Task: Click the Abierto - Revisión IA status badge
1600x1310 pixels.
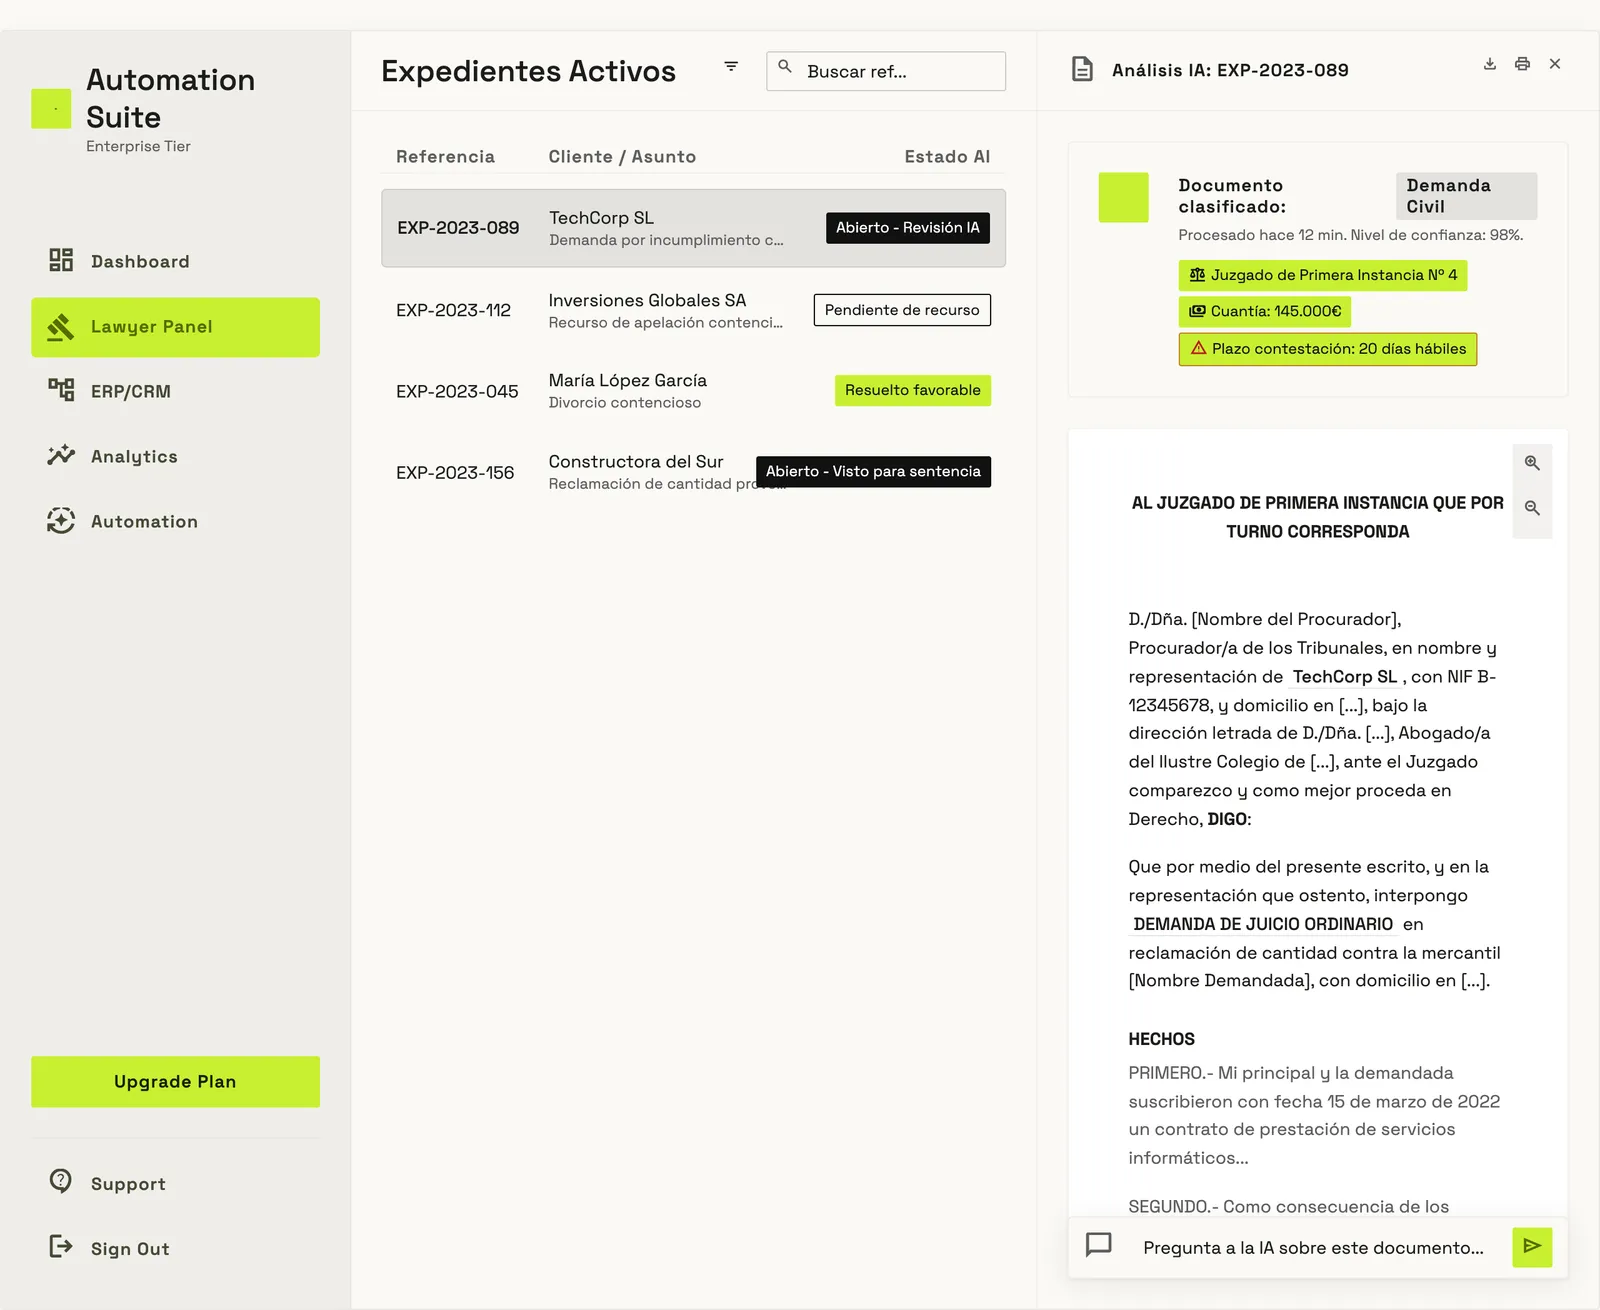Action: [907, 228]
